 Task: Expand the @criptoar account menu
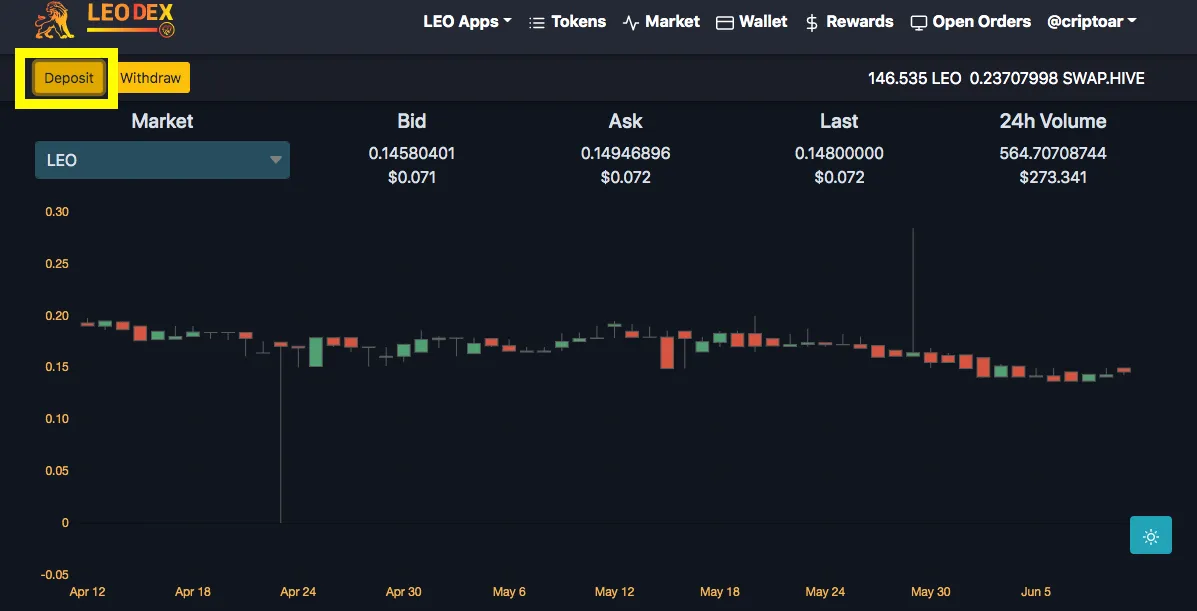pyautogui.click(x=1092, y=22)
